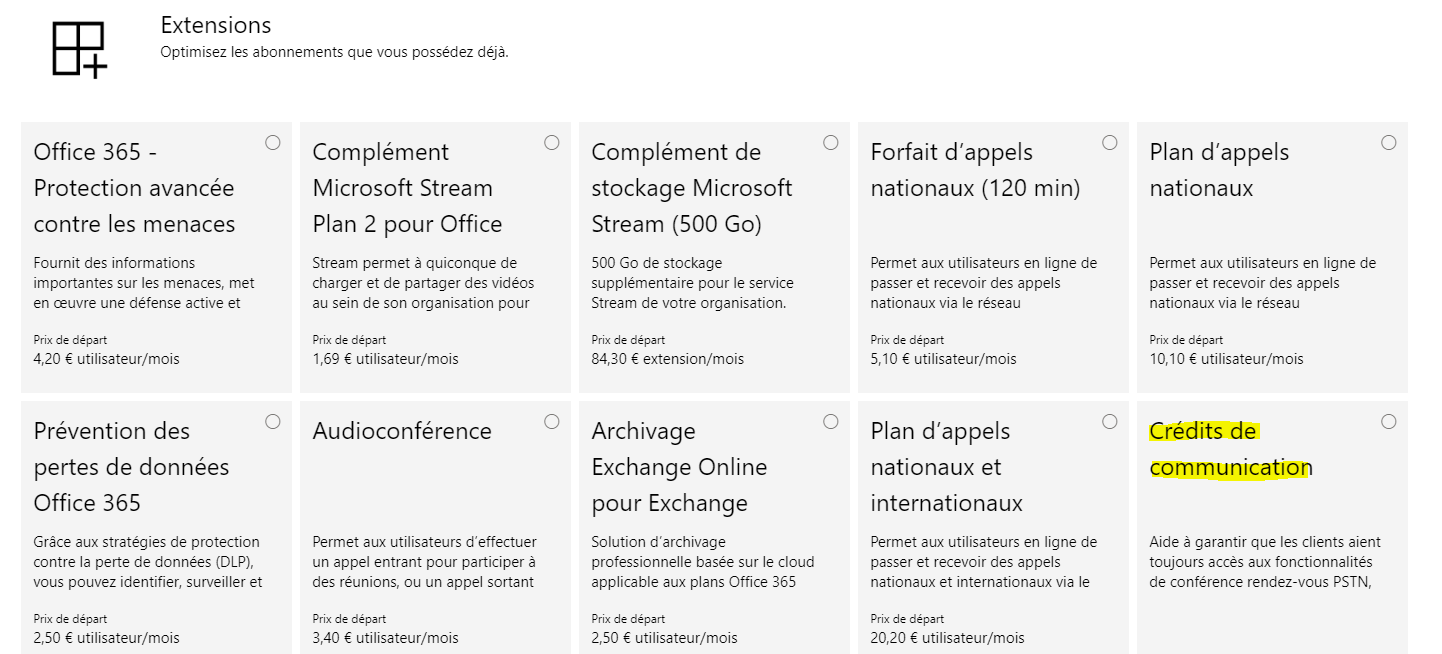Select the Archivage Exchange Online circle
This screenshot has width=1442, height=654.
(x=830, y=422)
